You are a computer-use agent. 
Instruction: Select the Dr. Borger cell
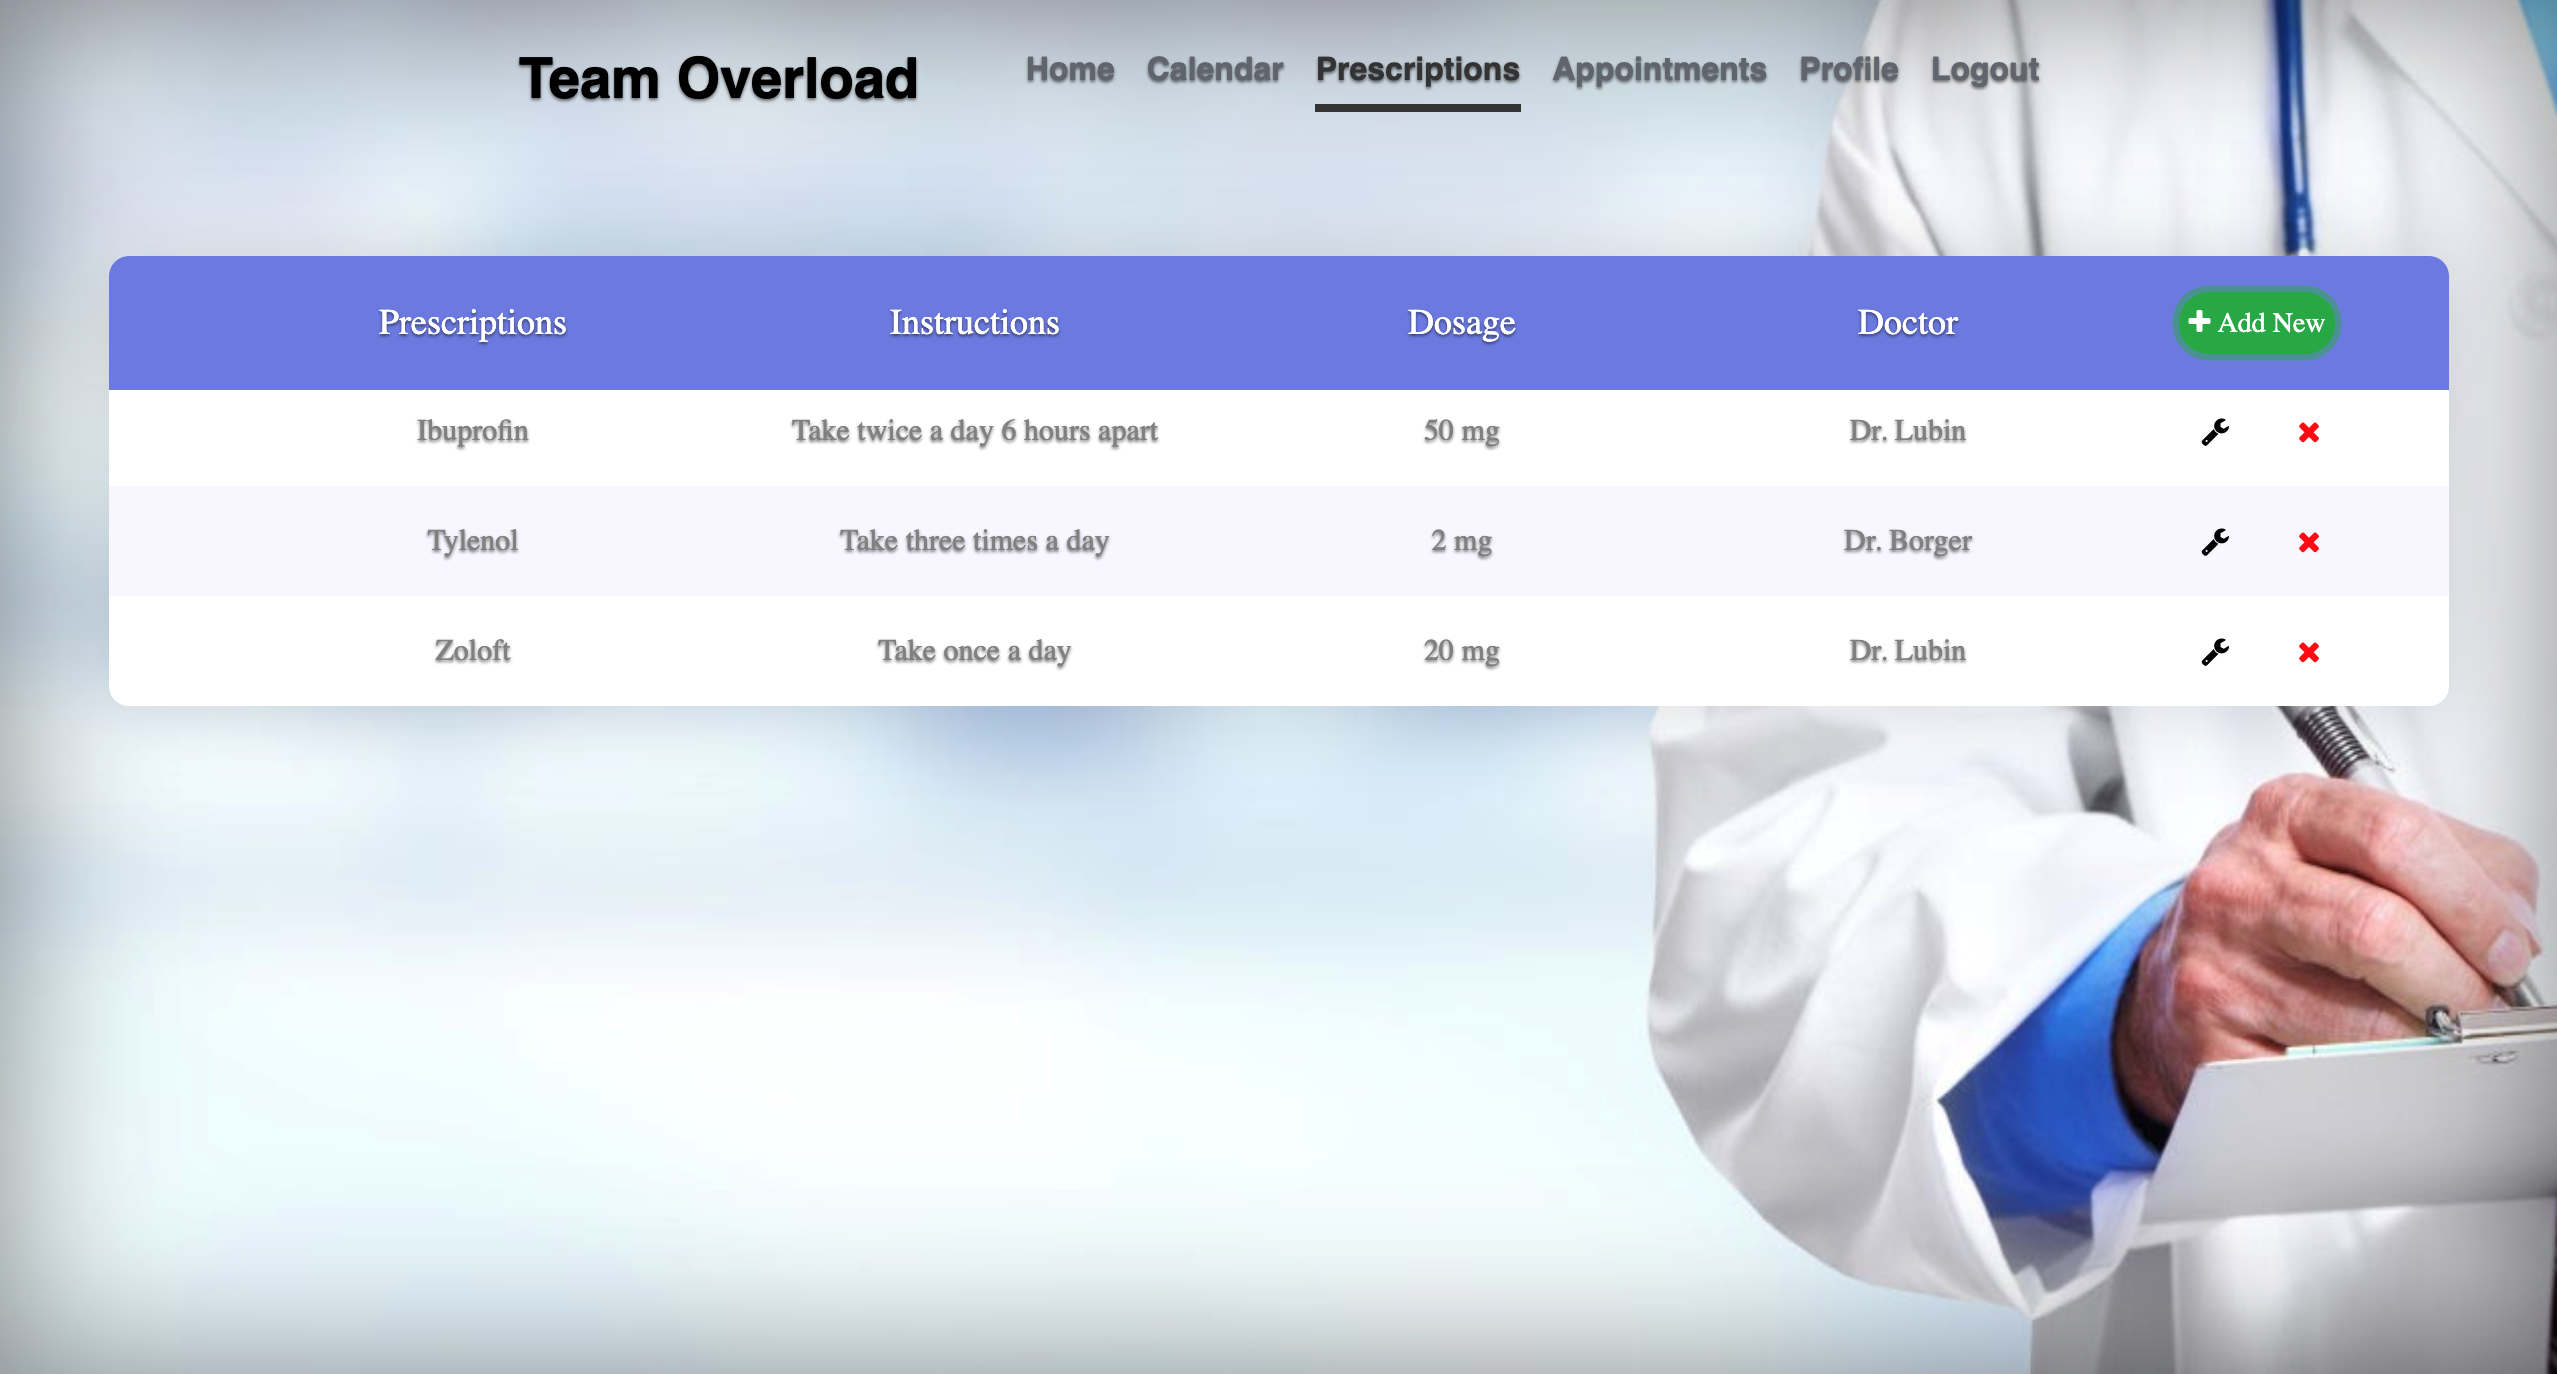click(1907, 541)
